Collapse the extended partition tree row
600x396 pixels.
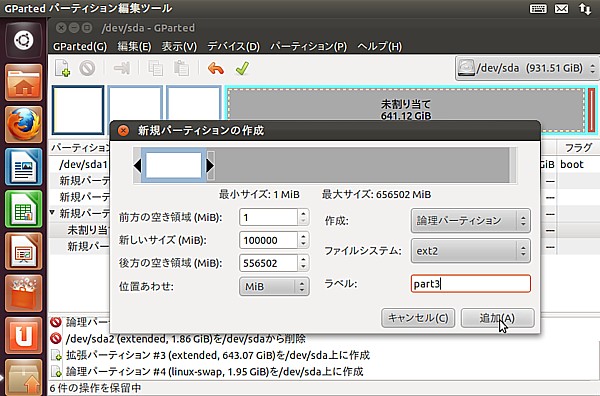(52, 213)
